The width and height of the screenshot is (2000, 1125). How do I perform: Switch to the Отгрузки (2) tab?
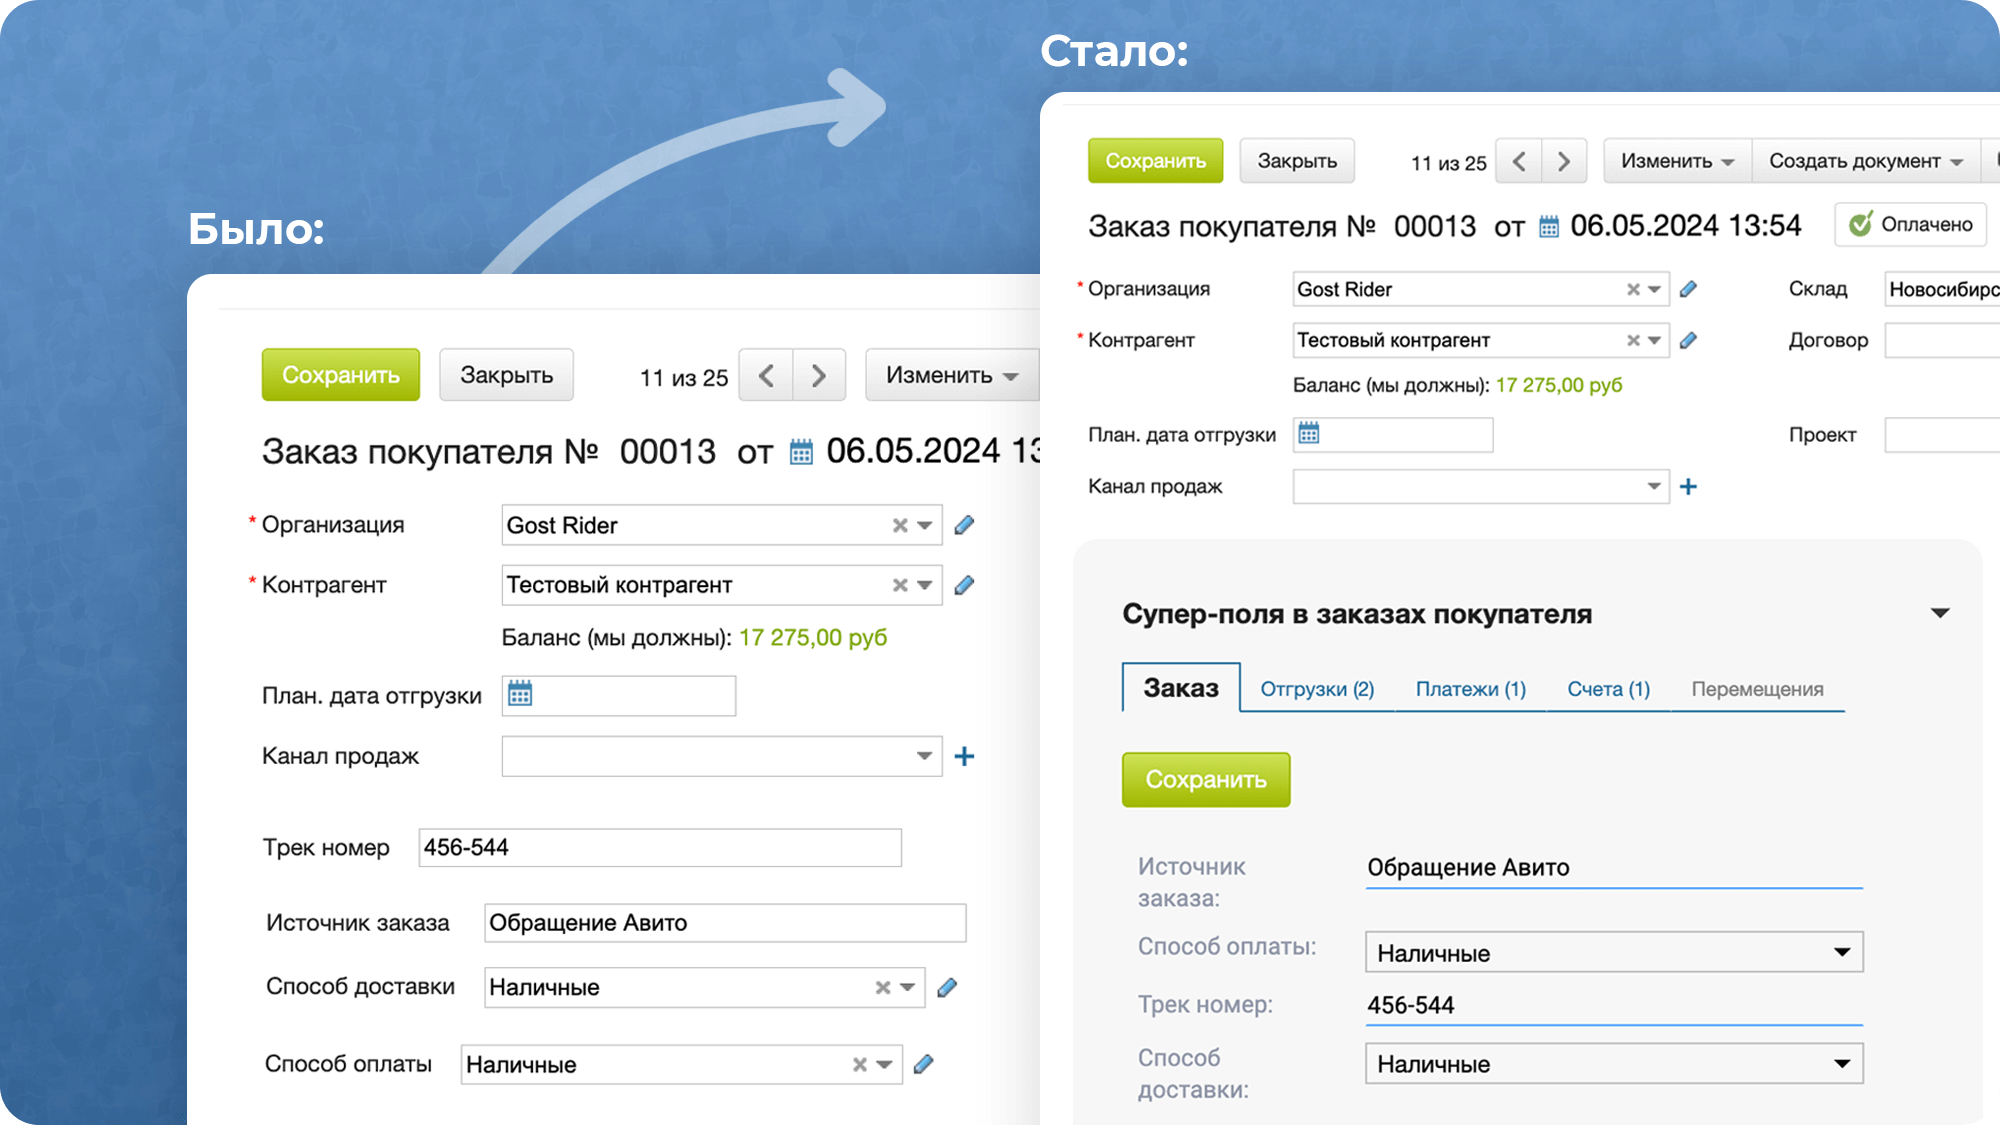(x=1316, y=689)
